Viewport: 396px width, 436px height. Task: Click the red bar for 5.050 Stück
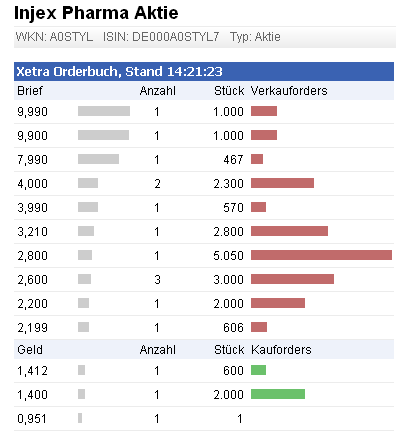pyautogui.click(x=321, y=255)
